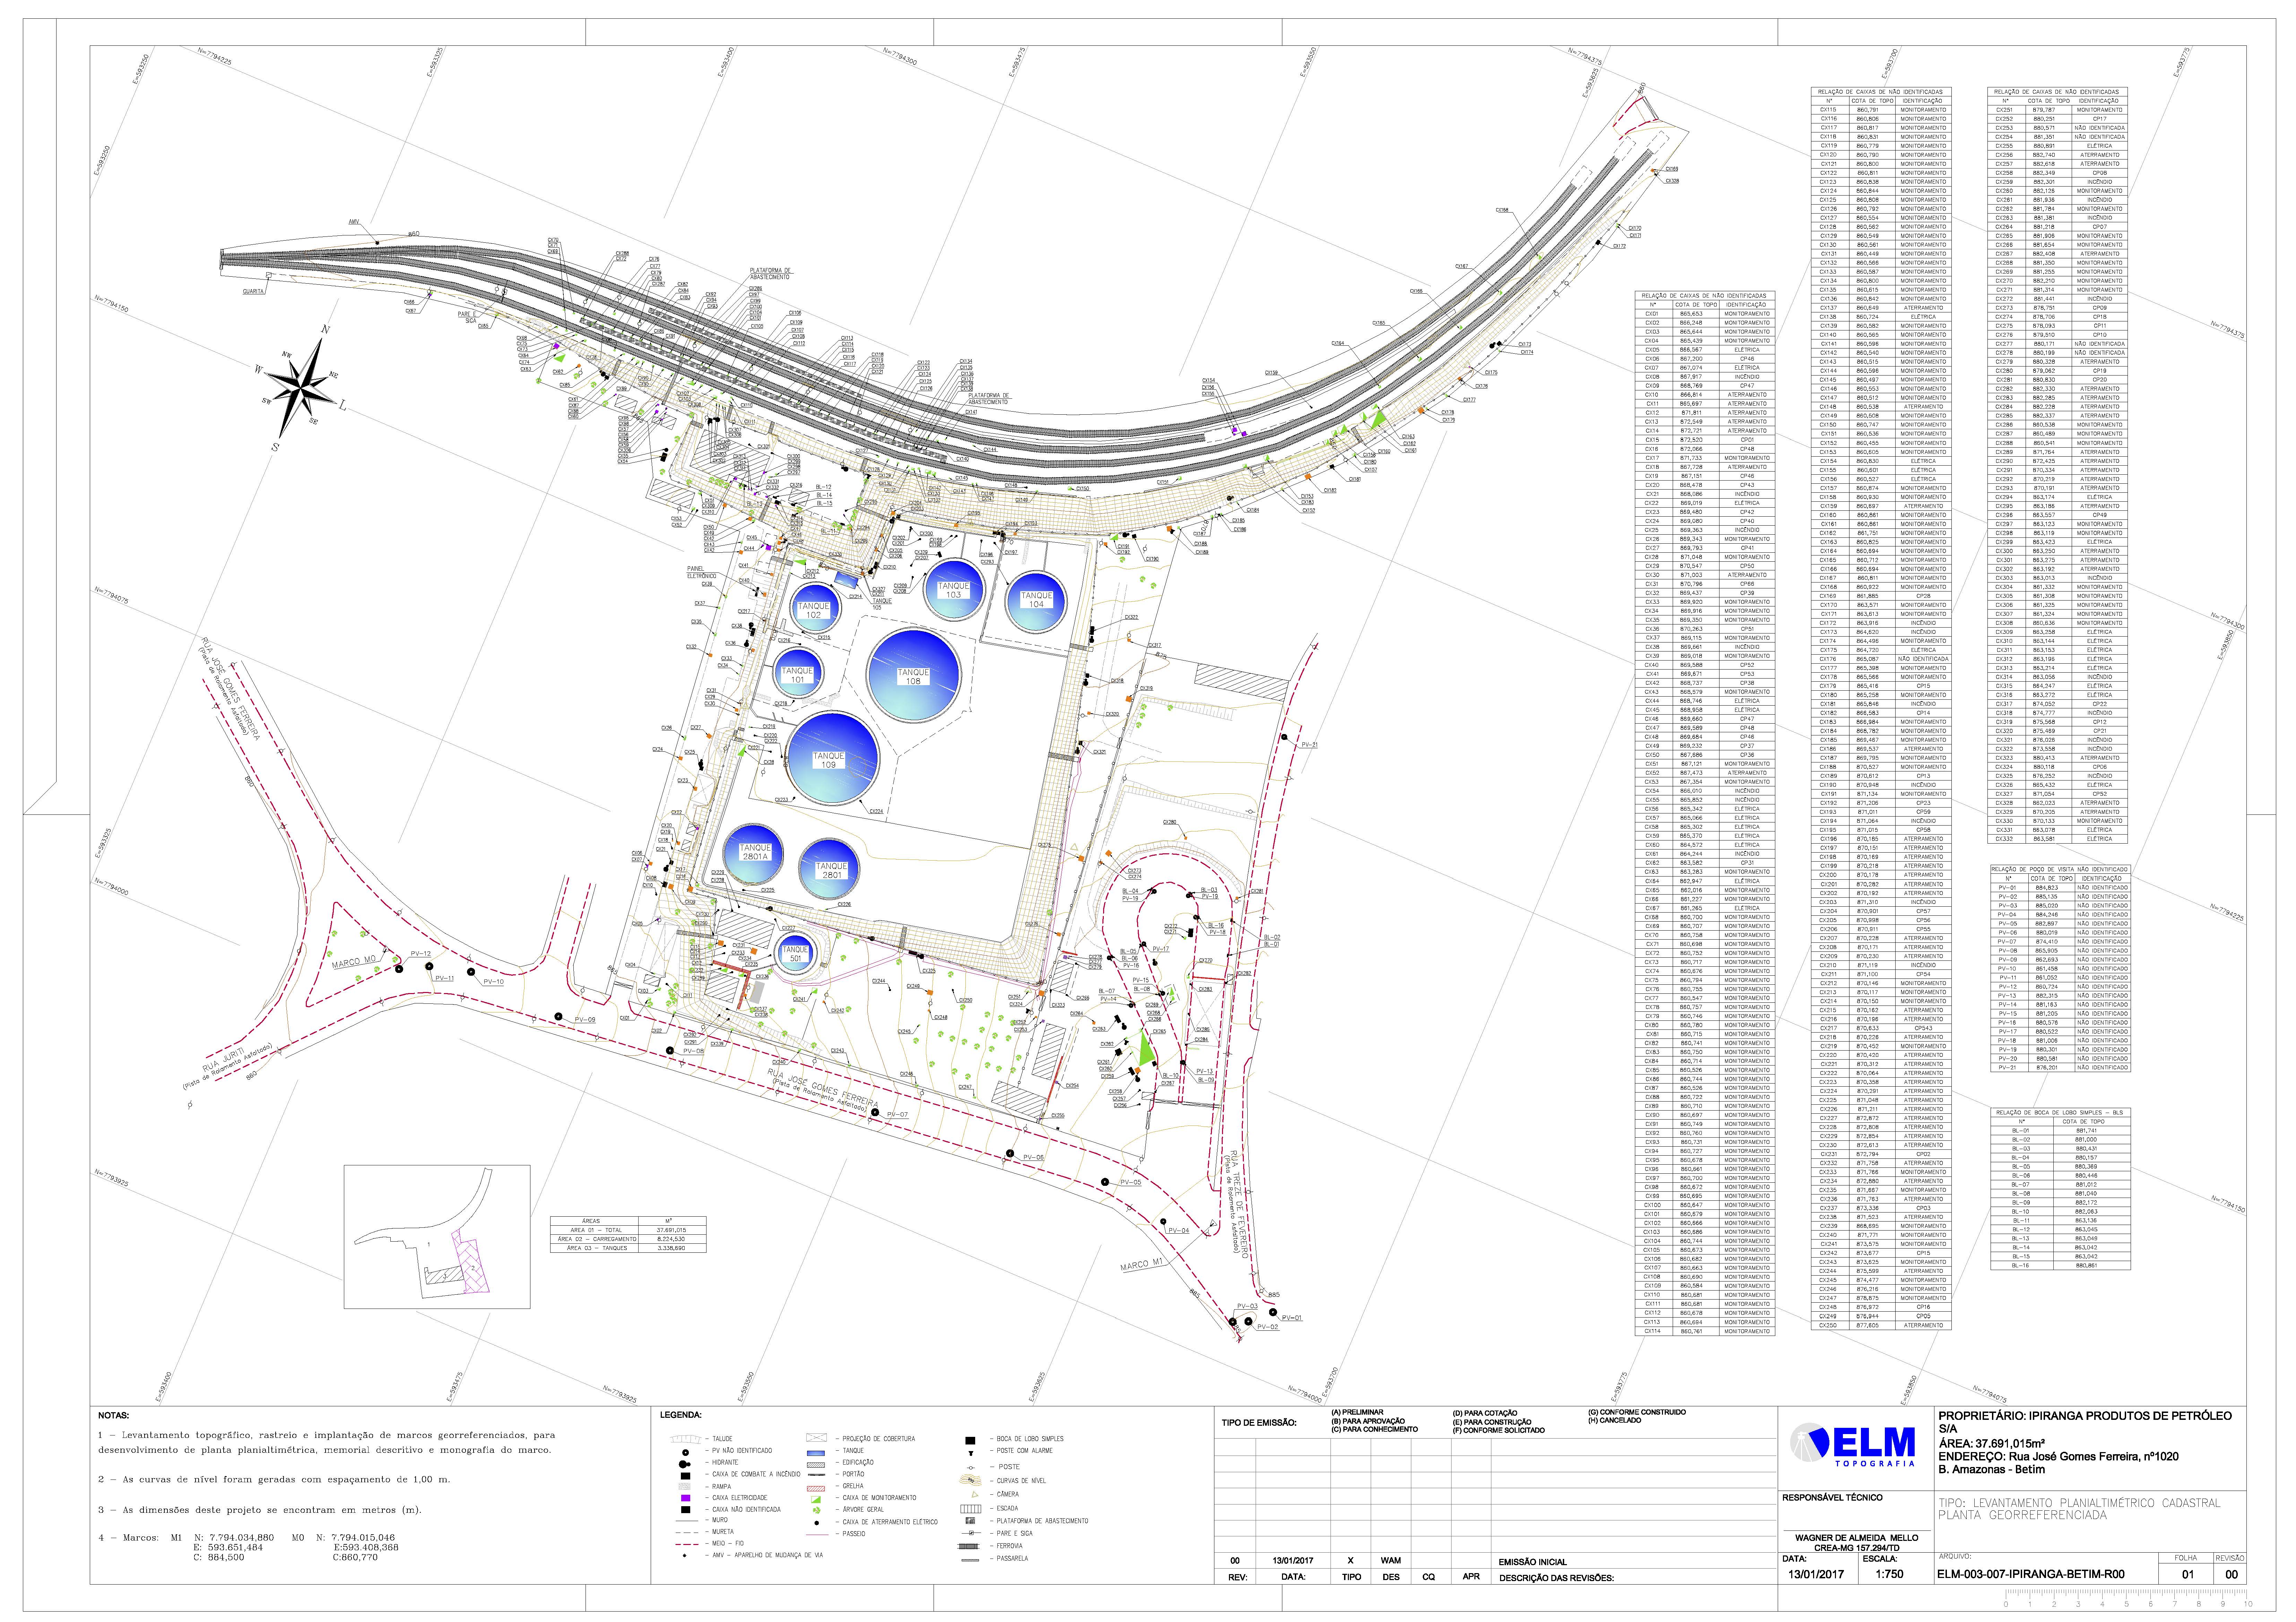2296x1622 pixels.
Task: Select the Árvore geral tree symbol
Action: [x=817, y=1510]
